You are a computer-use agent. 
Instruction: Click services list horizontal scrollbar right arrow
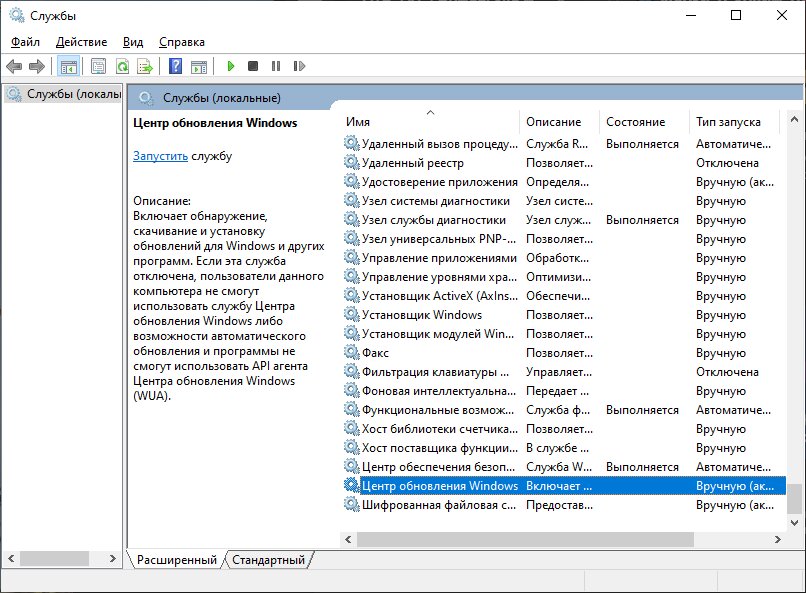777,540
